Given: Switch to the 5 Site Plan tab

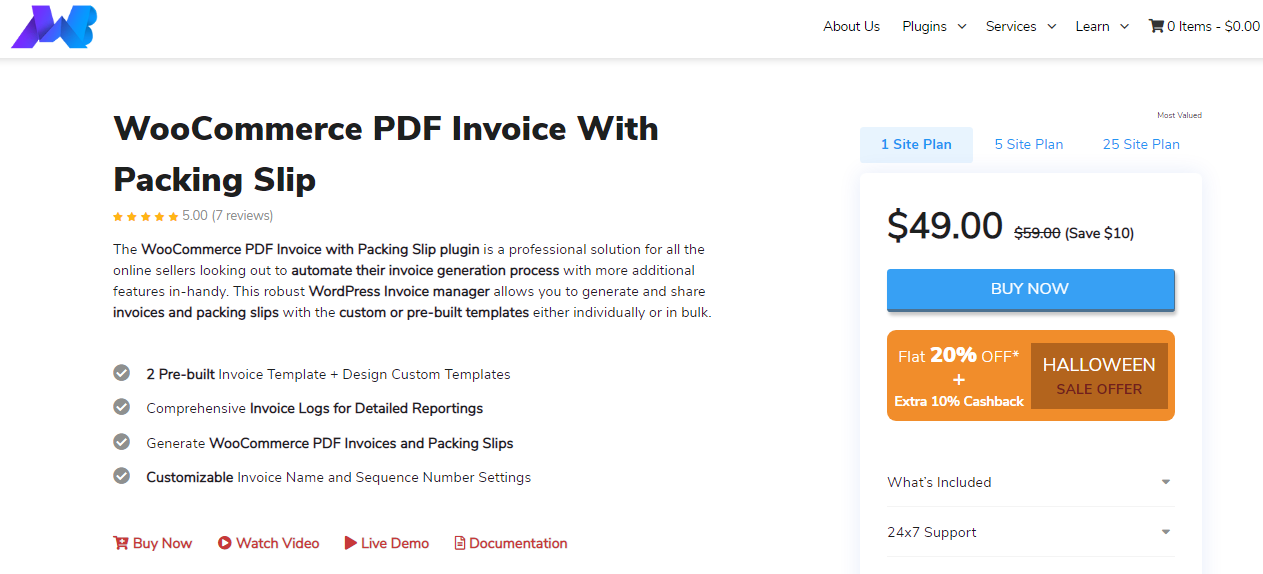Looking at the screenshot, I should [x=1029, y=144].
